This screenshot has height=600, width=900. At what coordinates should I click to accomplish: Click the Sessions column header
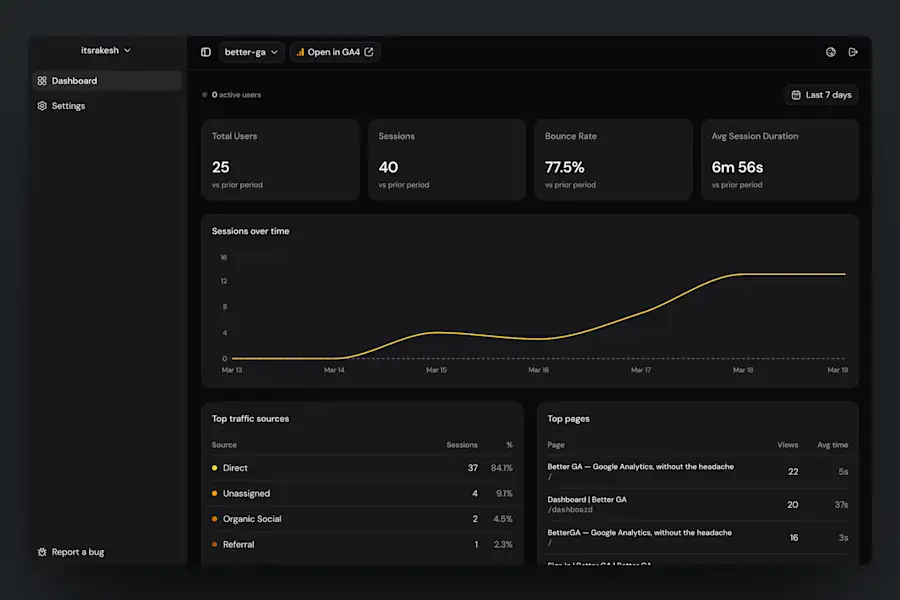tap(462, 445)
